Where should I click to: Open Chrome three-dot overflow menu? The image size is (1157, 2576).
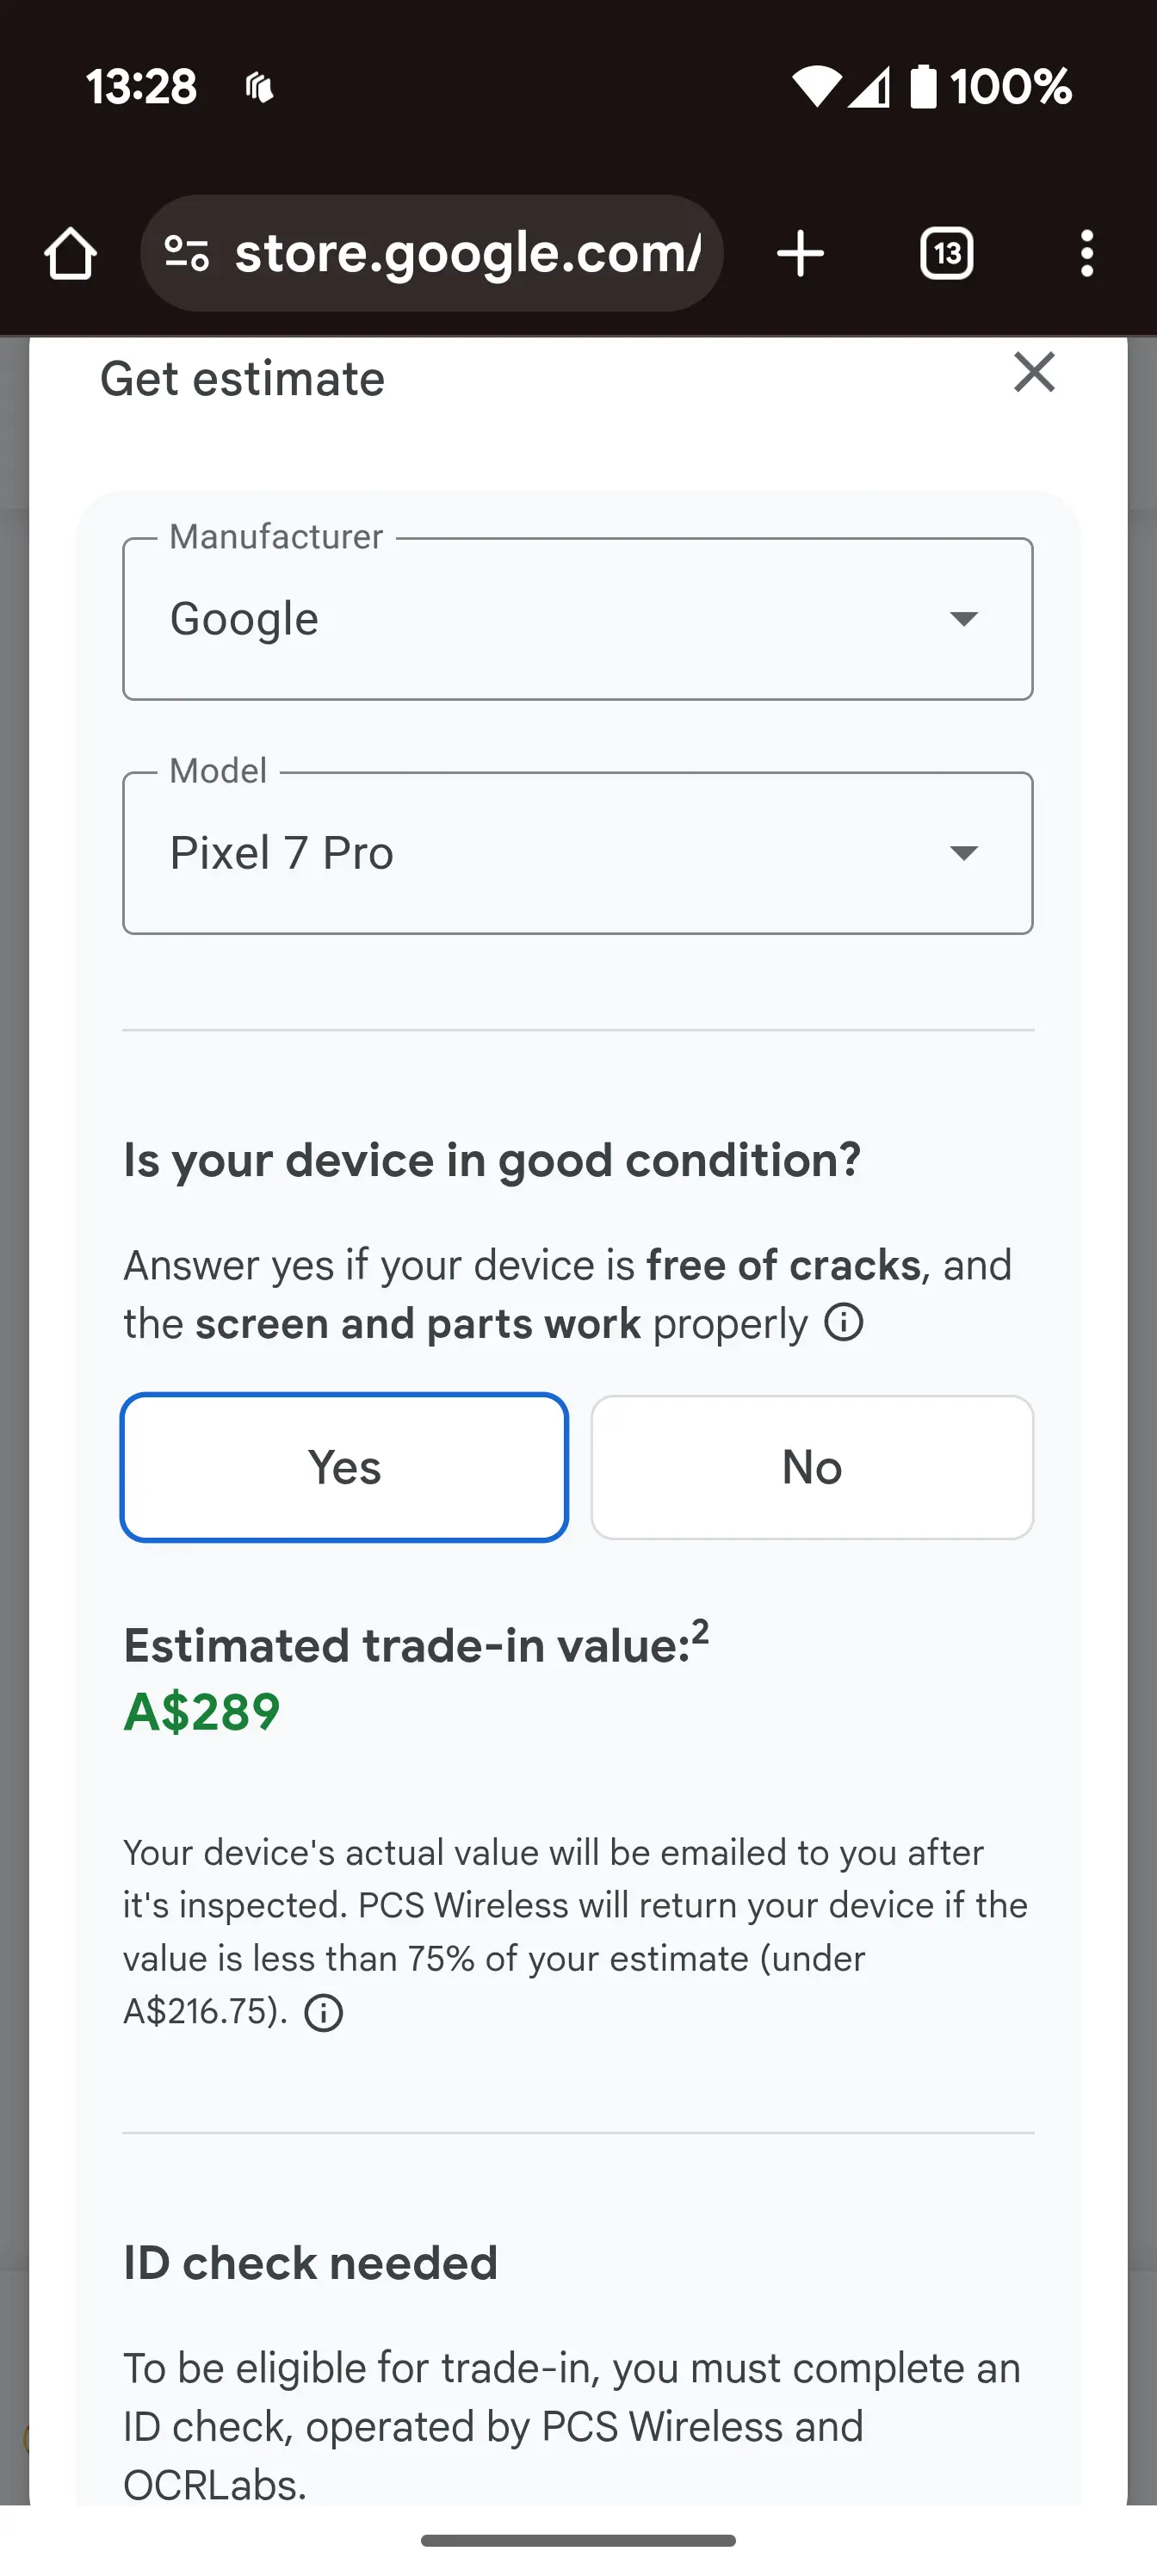point(1087,254)
